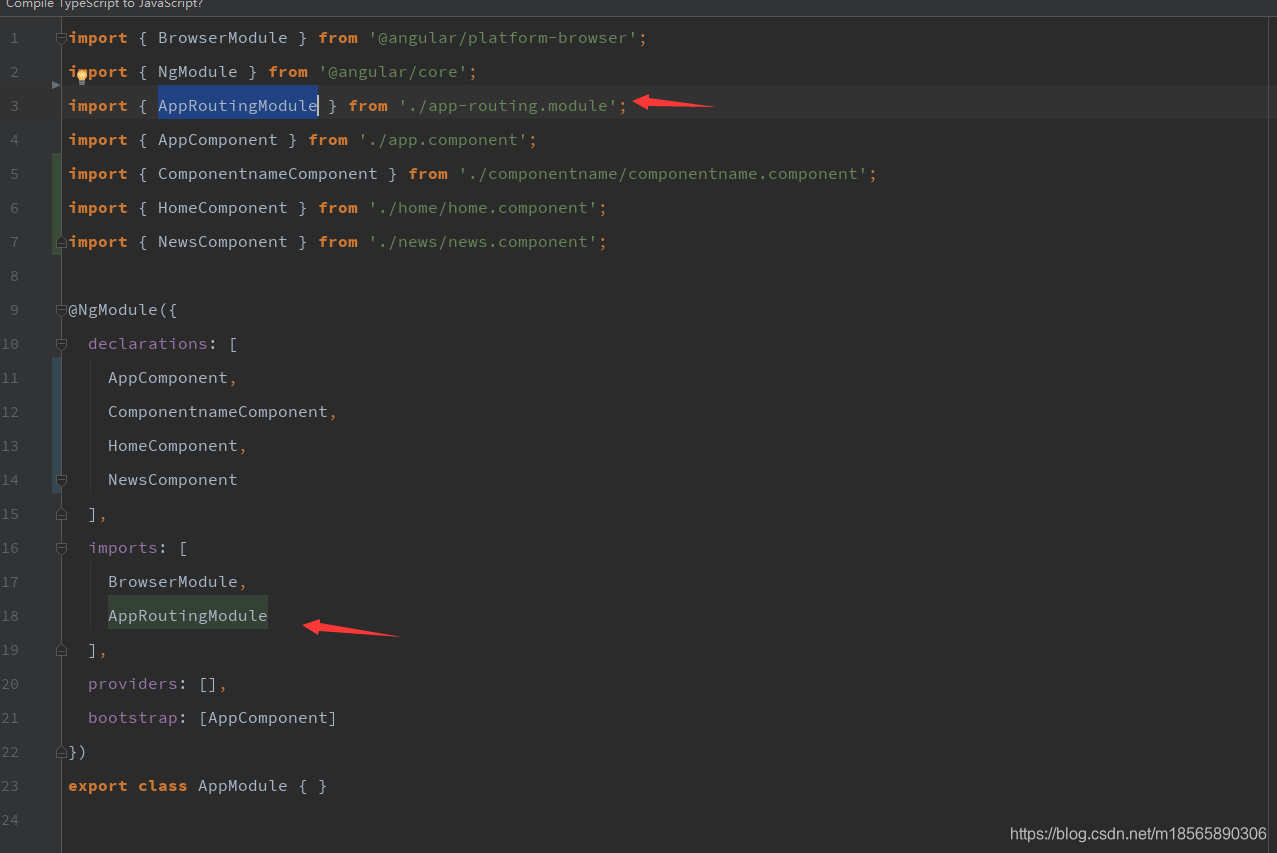Click the selected AppRoutingModule on line 3
Screen dimensions: 1277x853
(238, 106)
